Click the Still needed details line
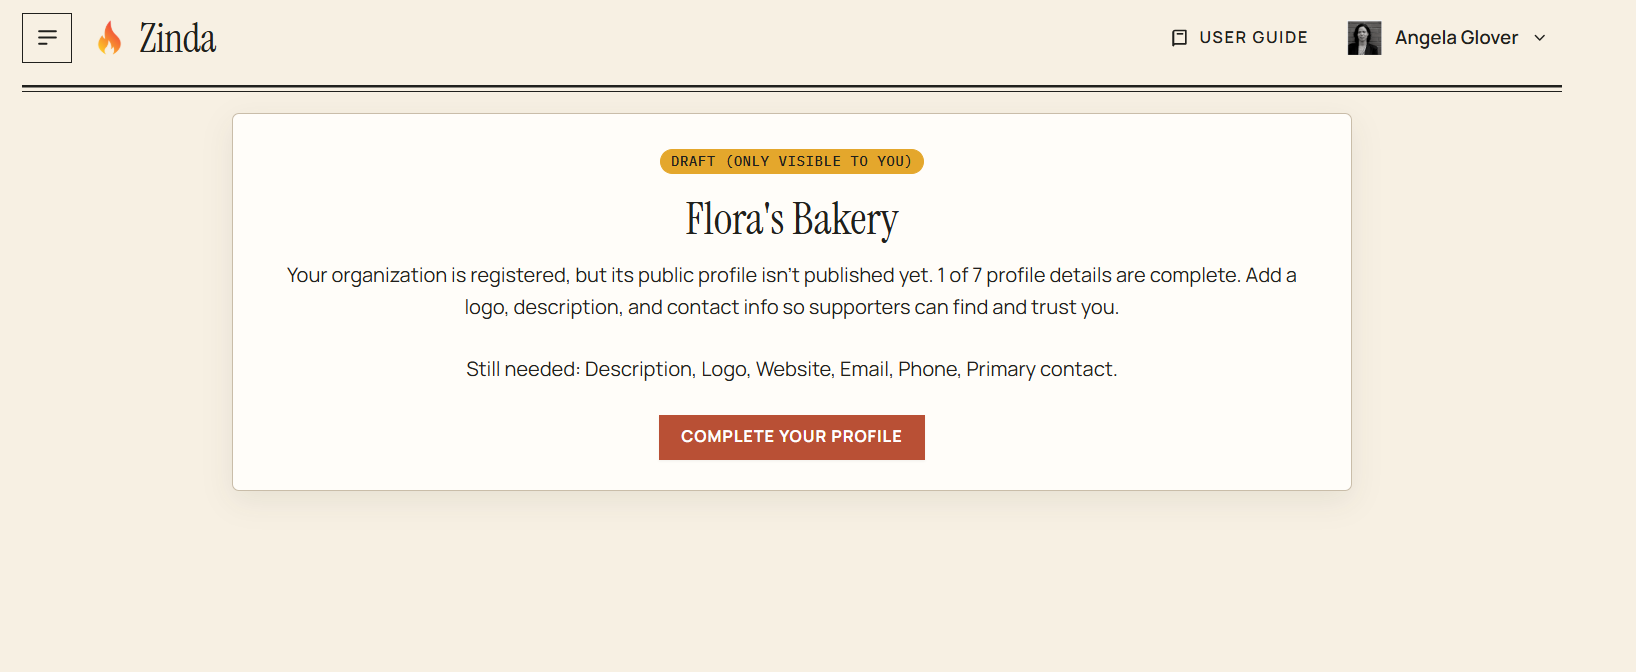Image resolution: width=1636 pixels, height=672 pixels. point(792,369)
